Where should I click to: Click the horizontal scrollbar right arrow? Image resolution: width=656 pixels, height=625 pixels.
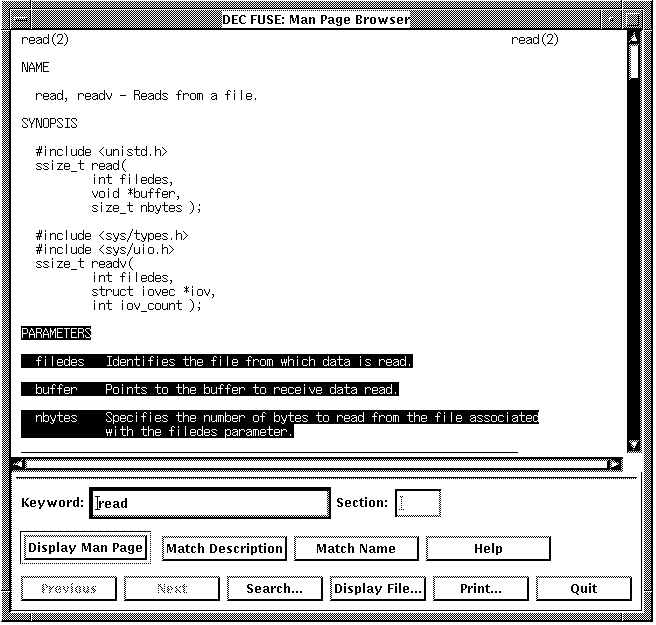coord(614,464)
